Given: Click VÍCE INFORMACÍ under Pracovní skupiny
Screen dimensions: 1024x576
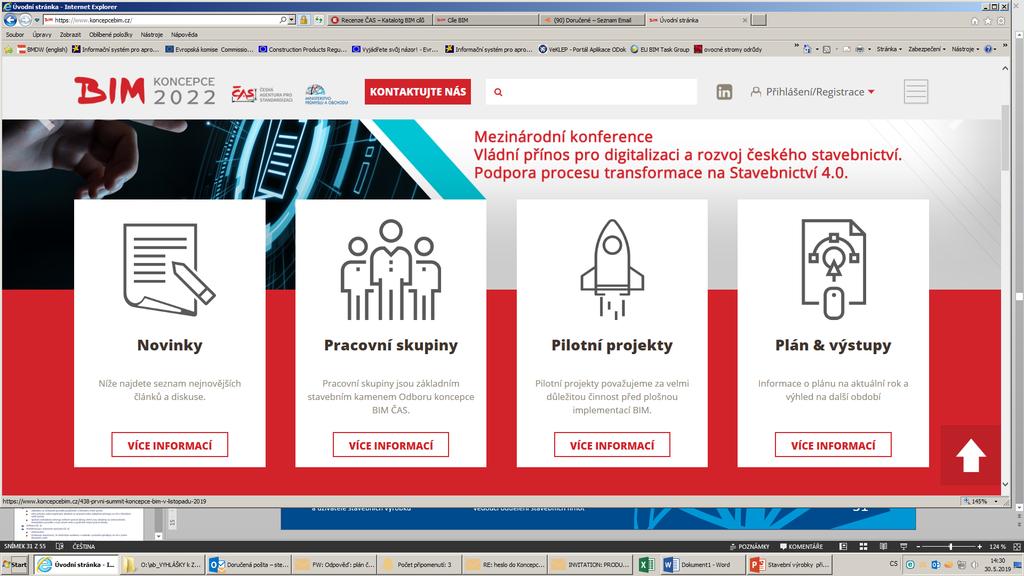Looking at the screenshot, I should [391, 445].
